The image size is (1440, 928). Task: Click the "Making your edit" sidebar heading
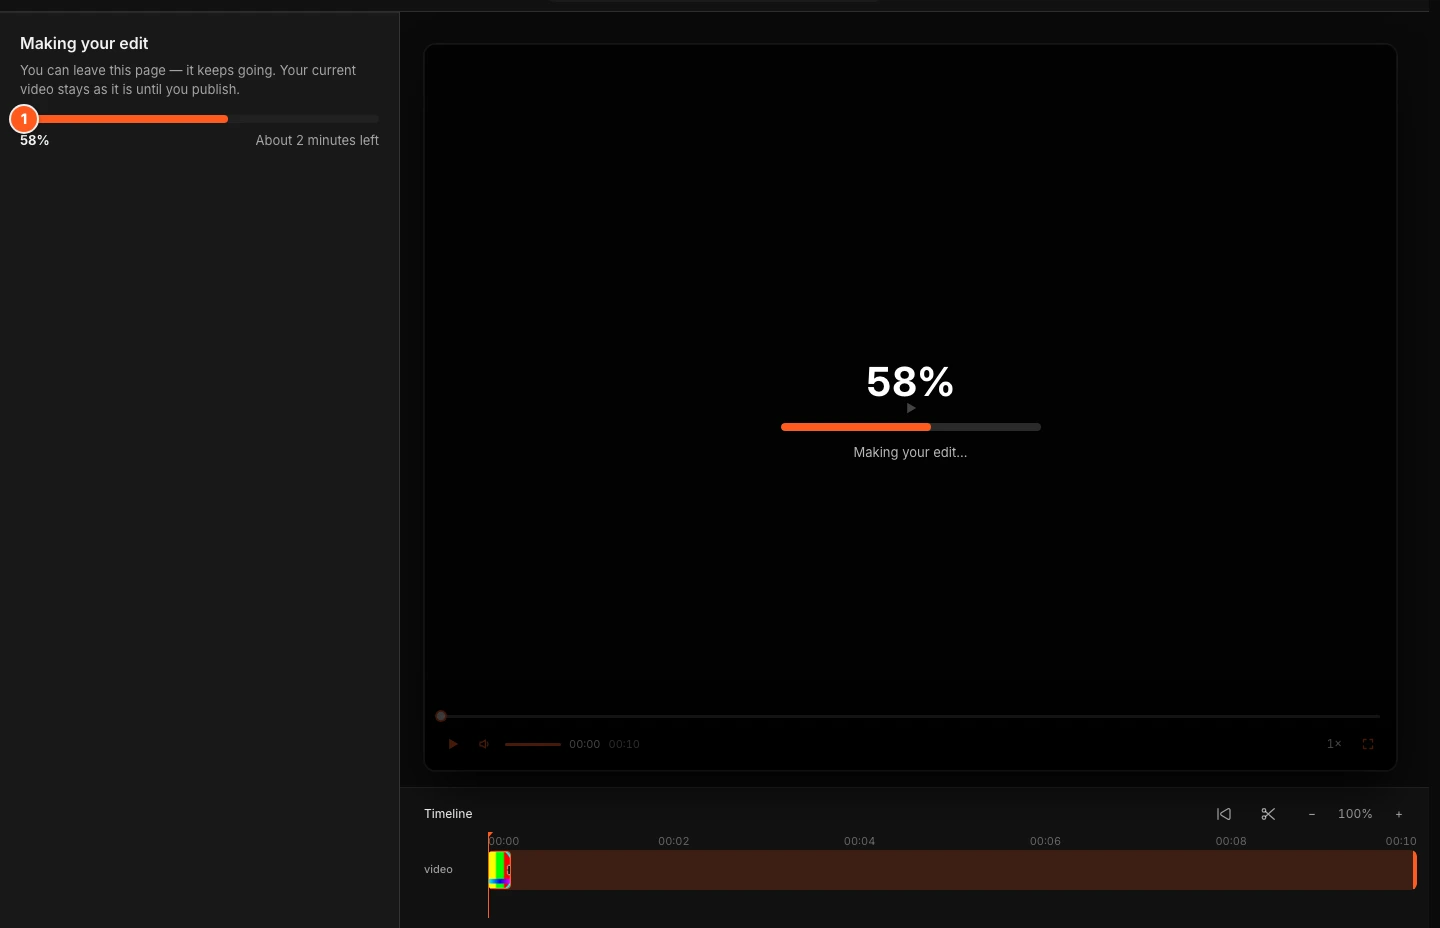[84, 43]
